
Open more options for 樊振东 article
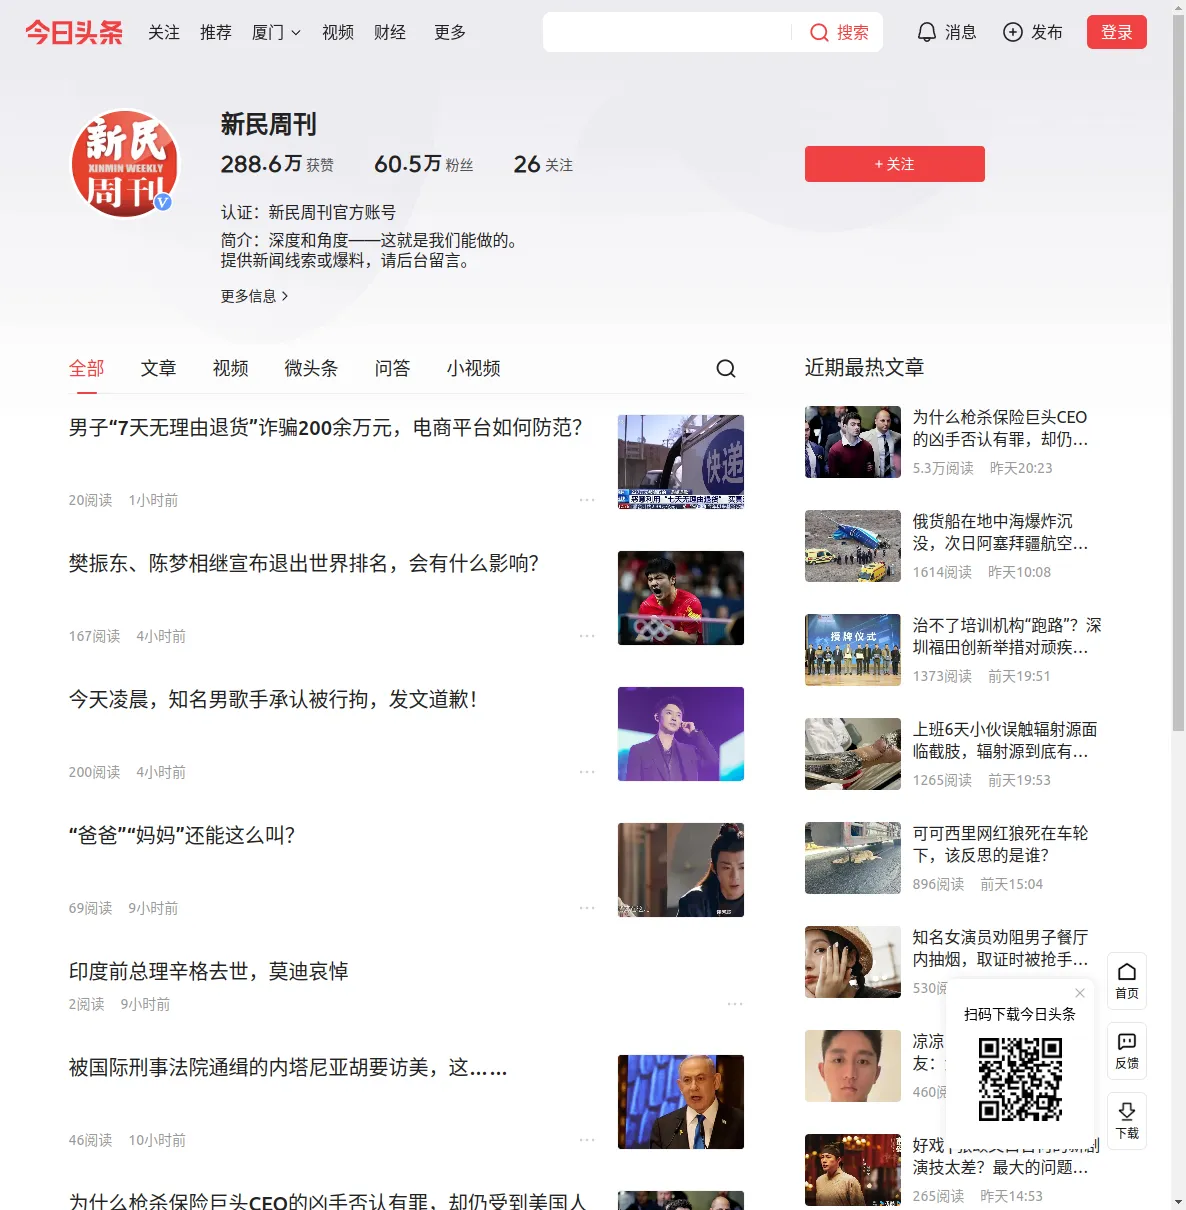click(587, 636)
